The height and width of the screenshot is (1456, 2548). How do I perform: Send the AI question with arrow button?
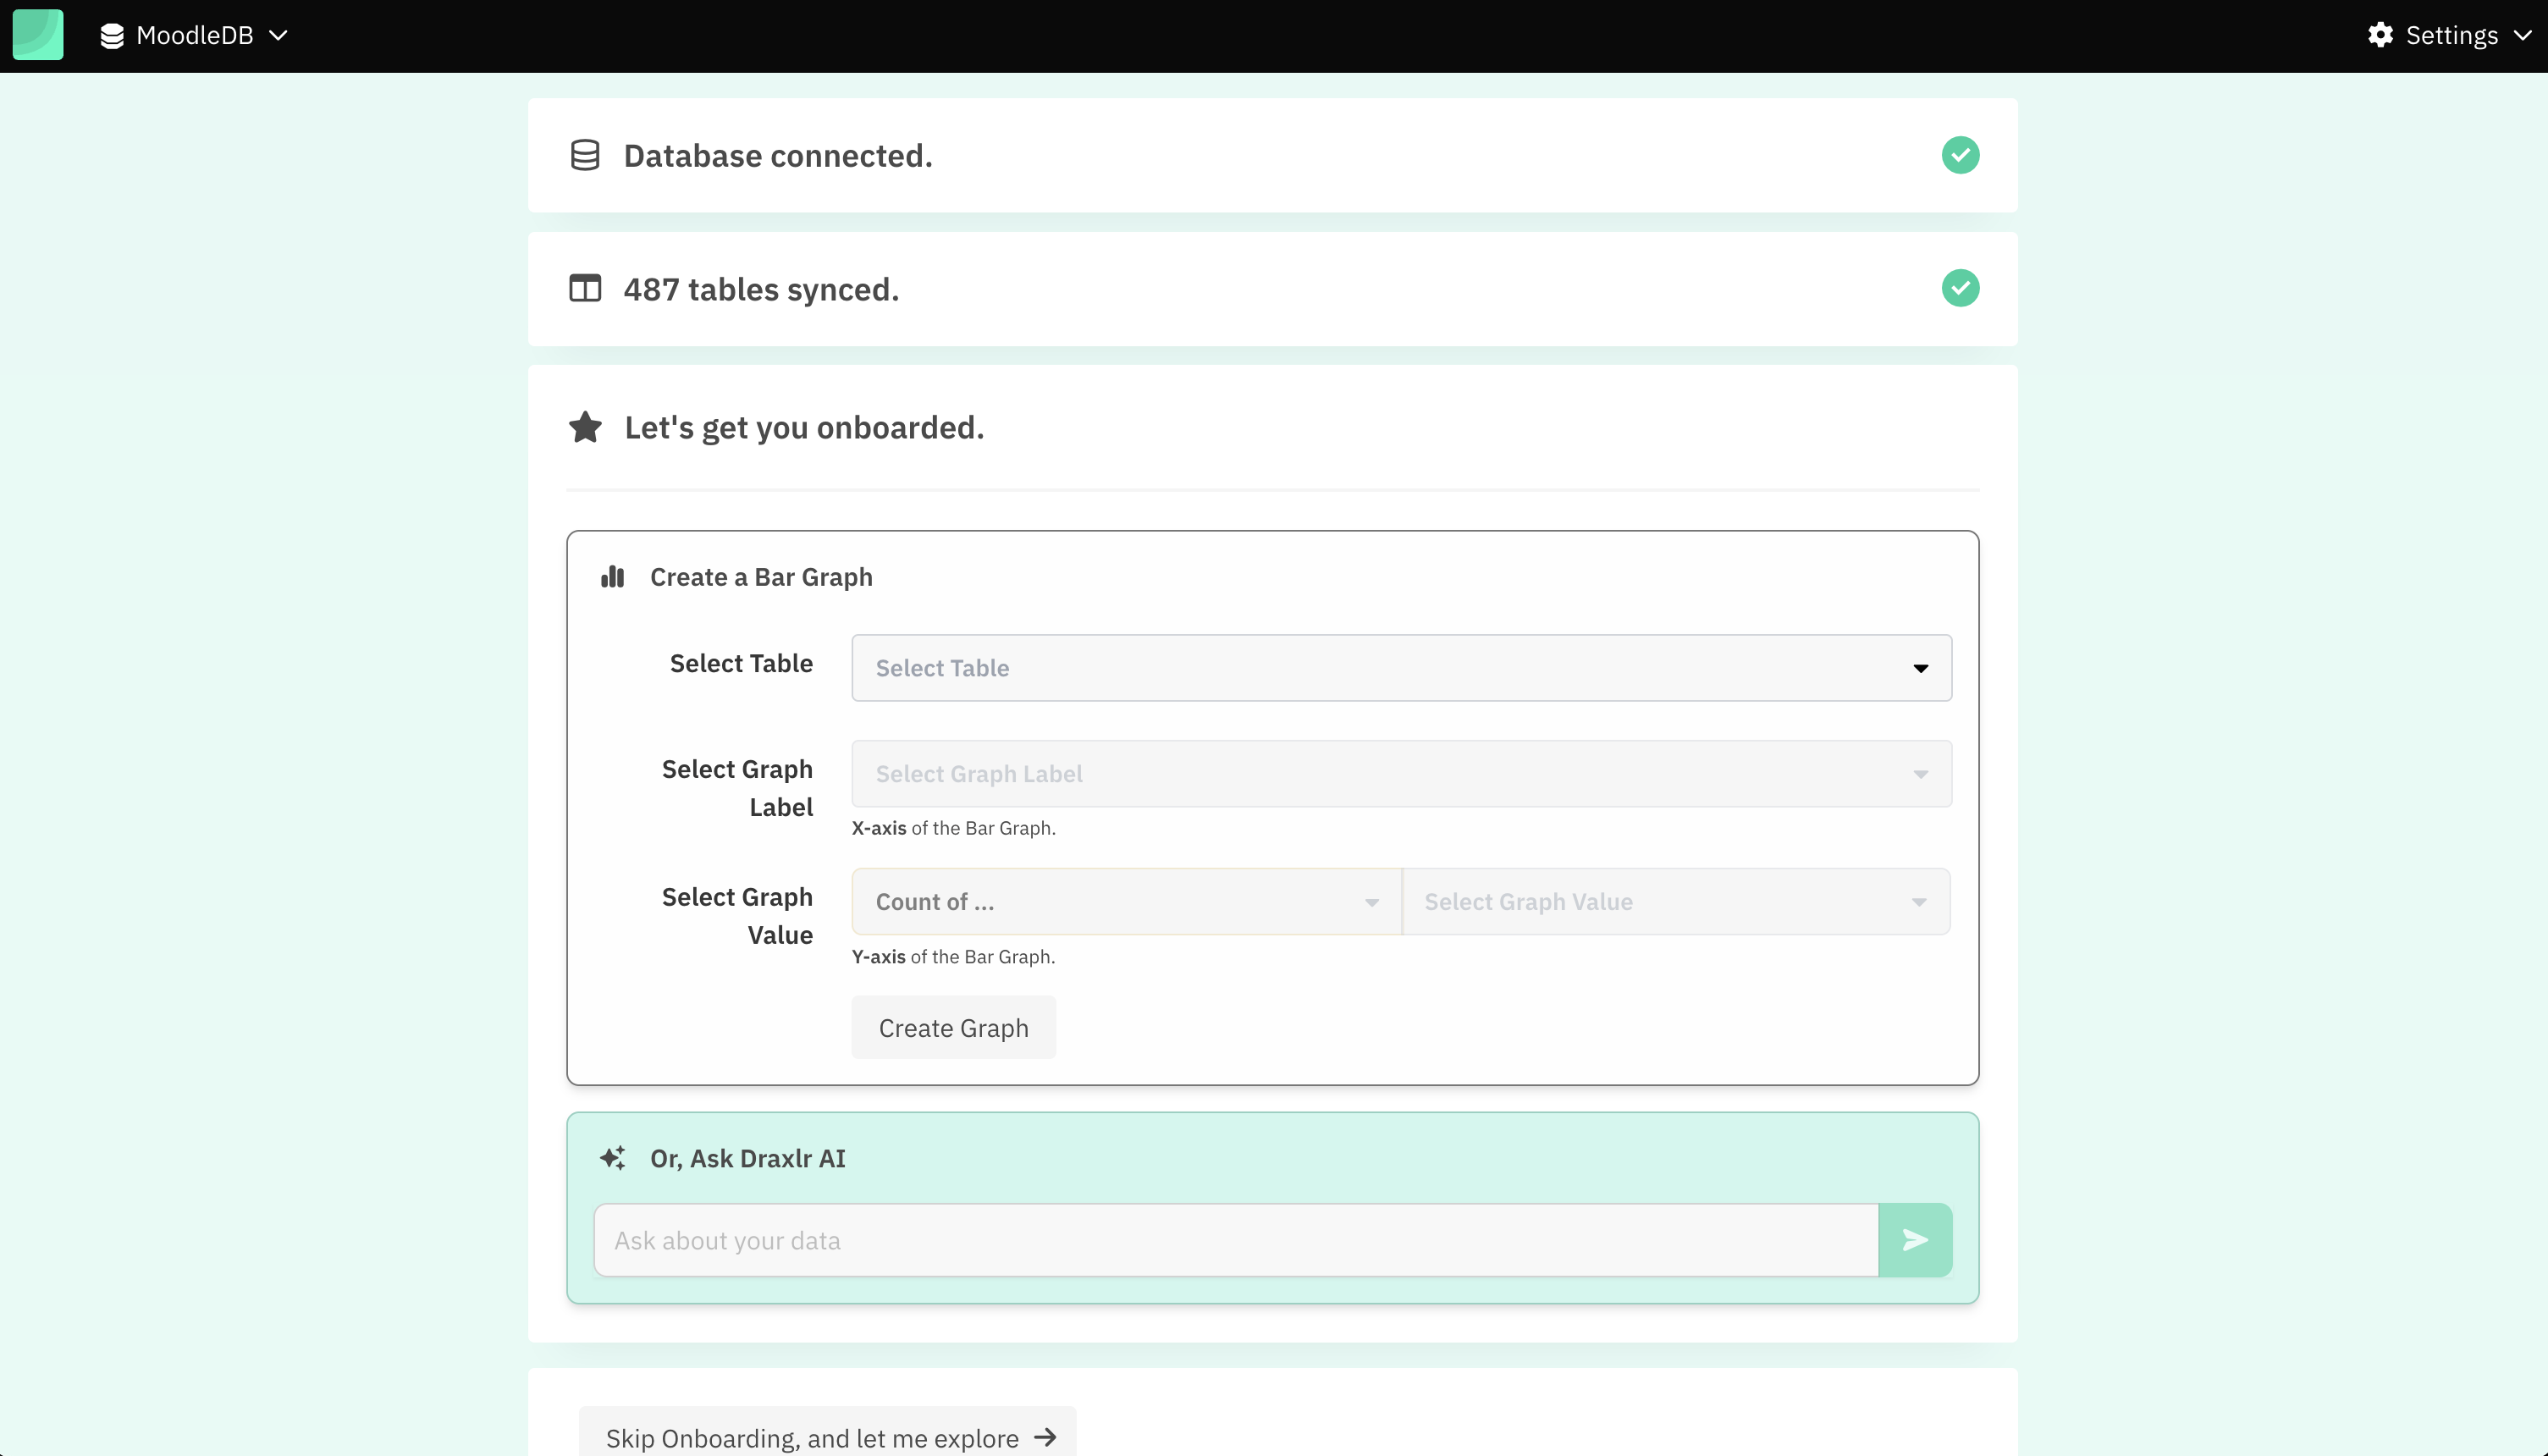[x=1915, y=1240]
